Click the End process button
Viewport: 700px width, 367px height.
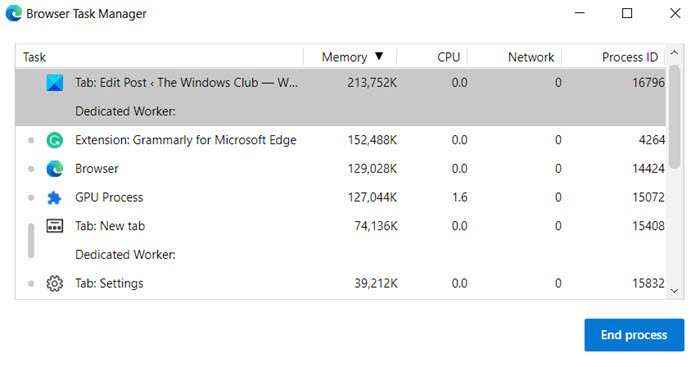point(634,335)
